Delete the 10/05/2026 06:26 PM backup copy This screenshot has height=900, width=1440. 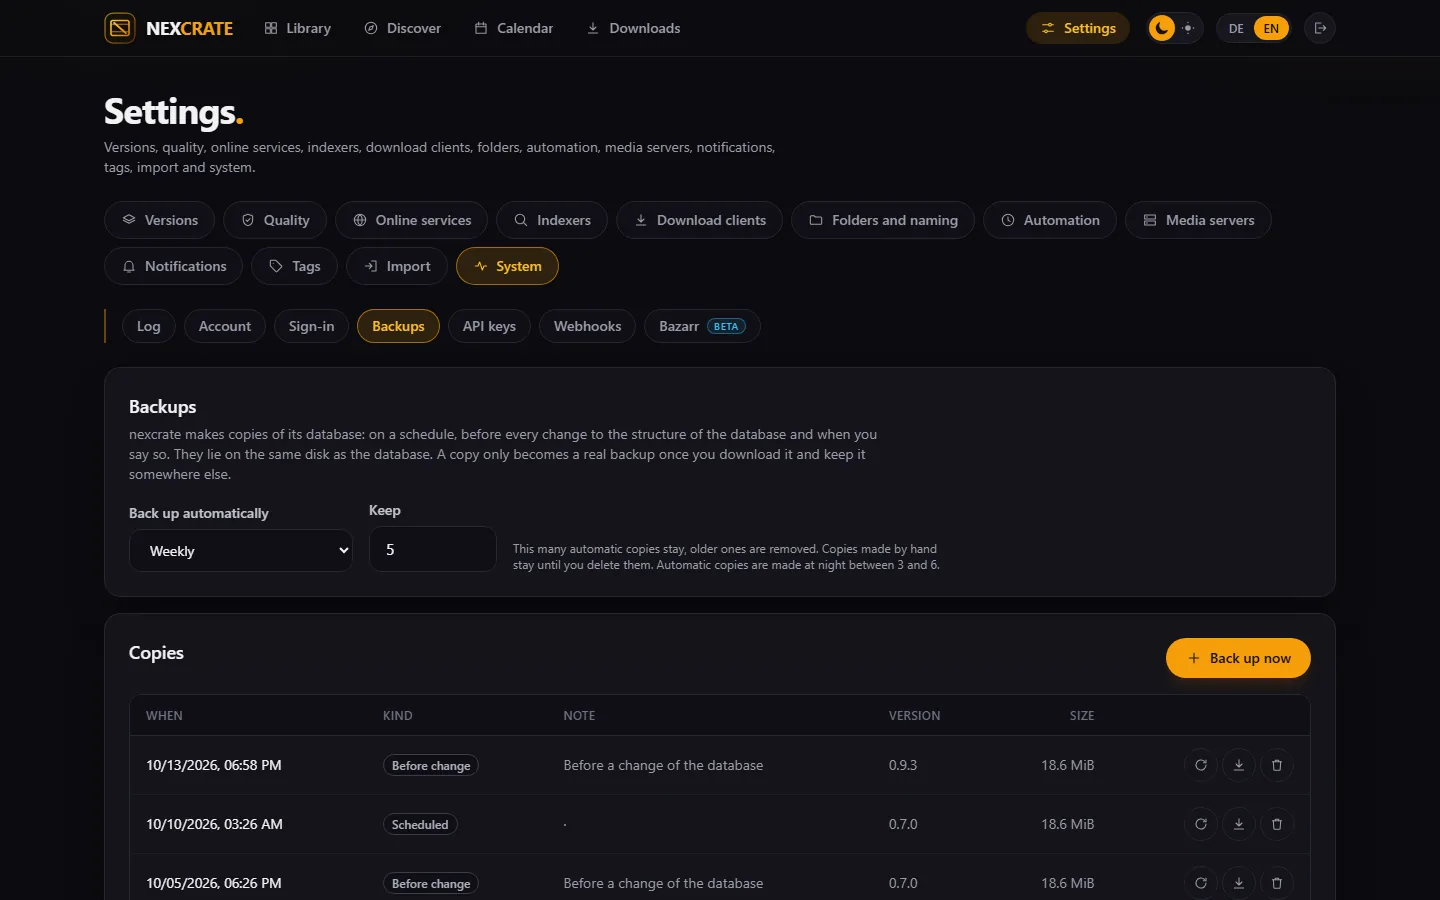pos(1277,883)
